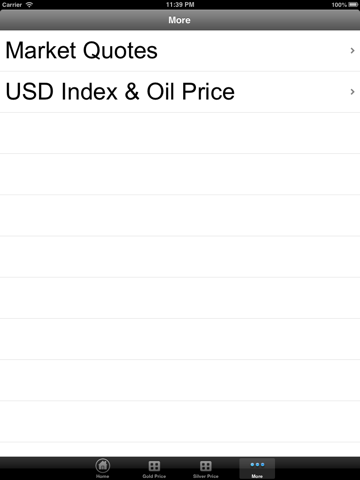Tap the battery icon in status bar
This screenshot has height=480, width=360.
coord(353,5)
